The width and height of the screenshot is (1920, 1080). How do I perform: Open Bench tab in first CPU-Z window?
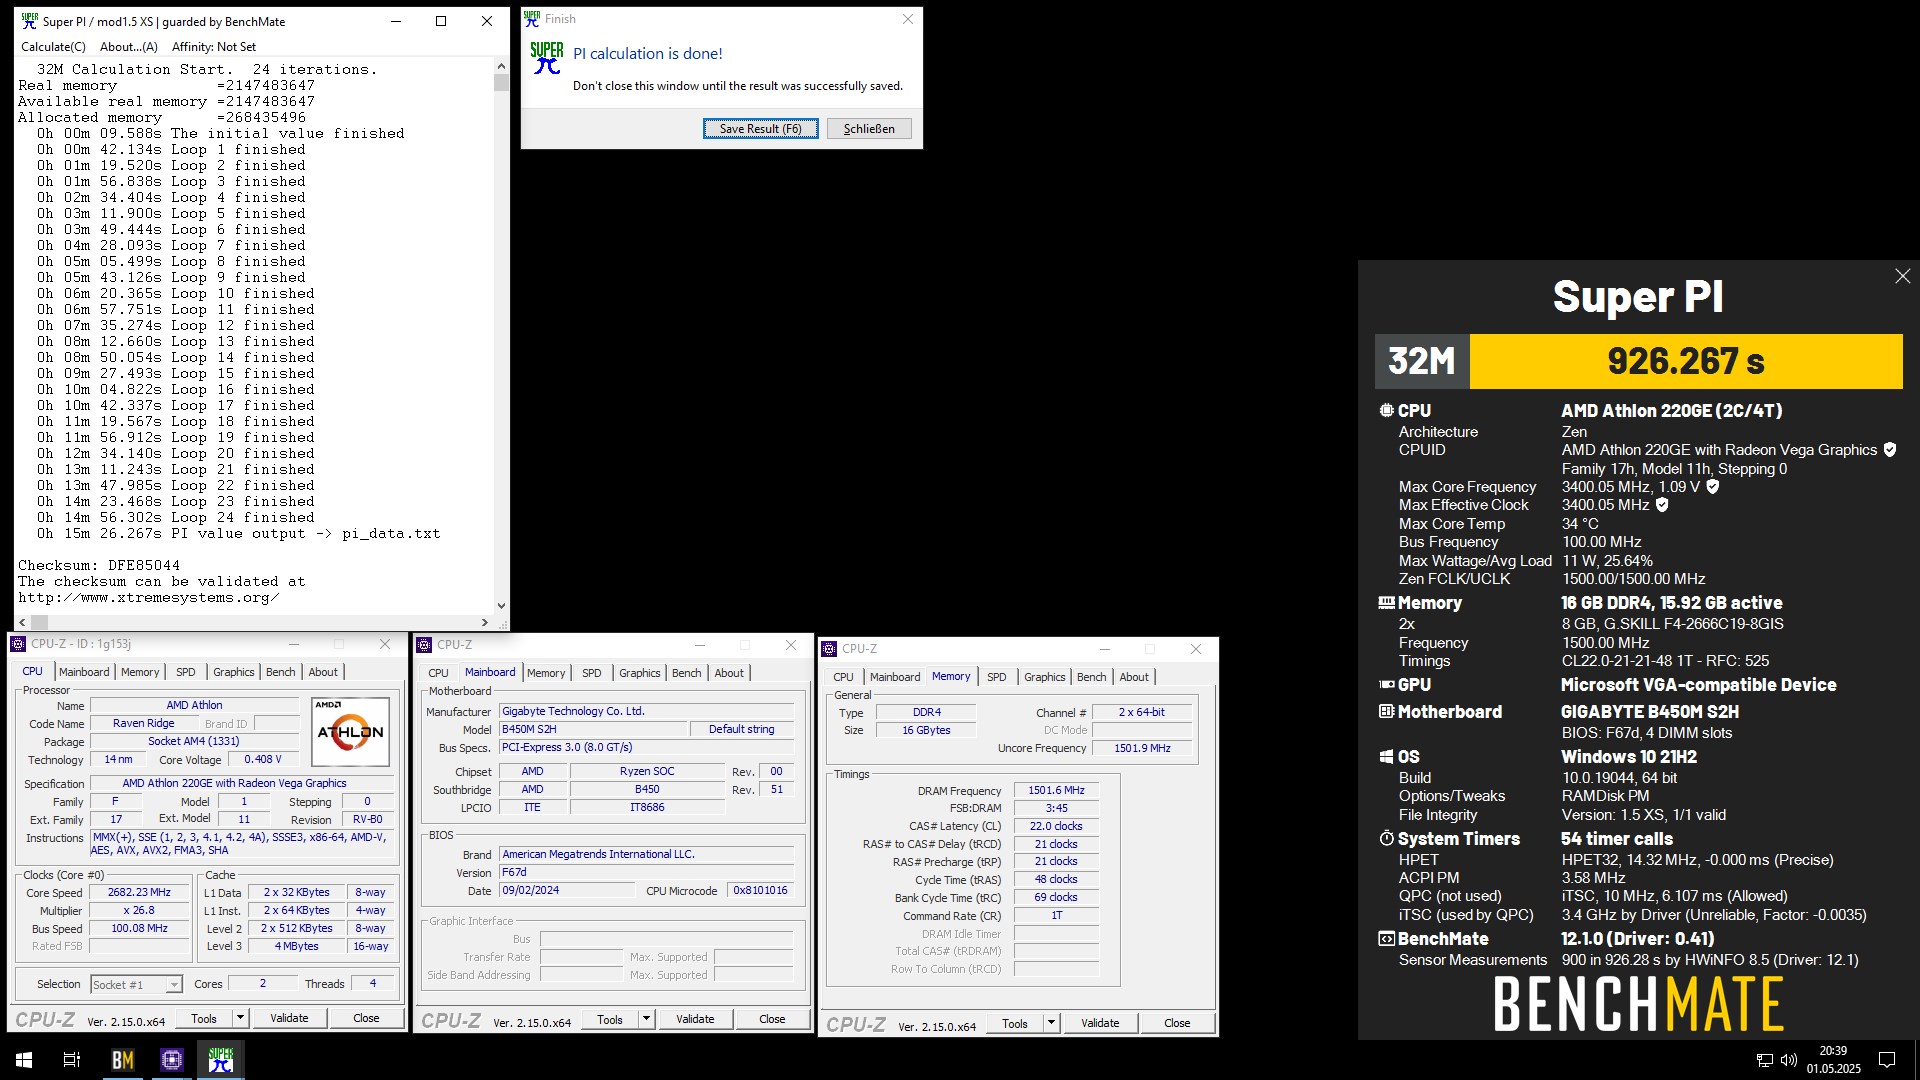pos(280,672)
